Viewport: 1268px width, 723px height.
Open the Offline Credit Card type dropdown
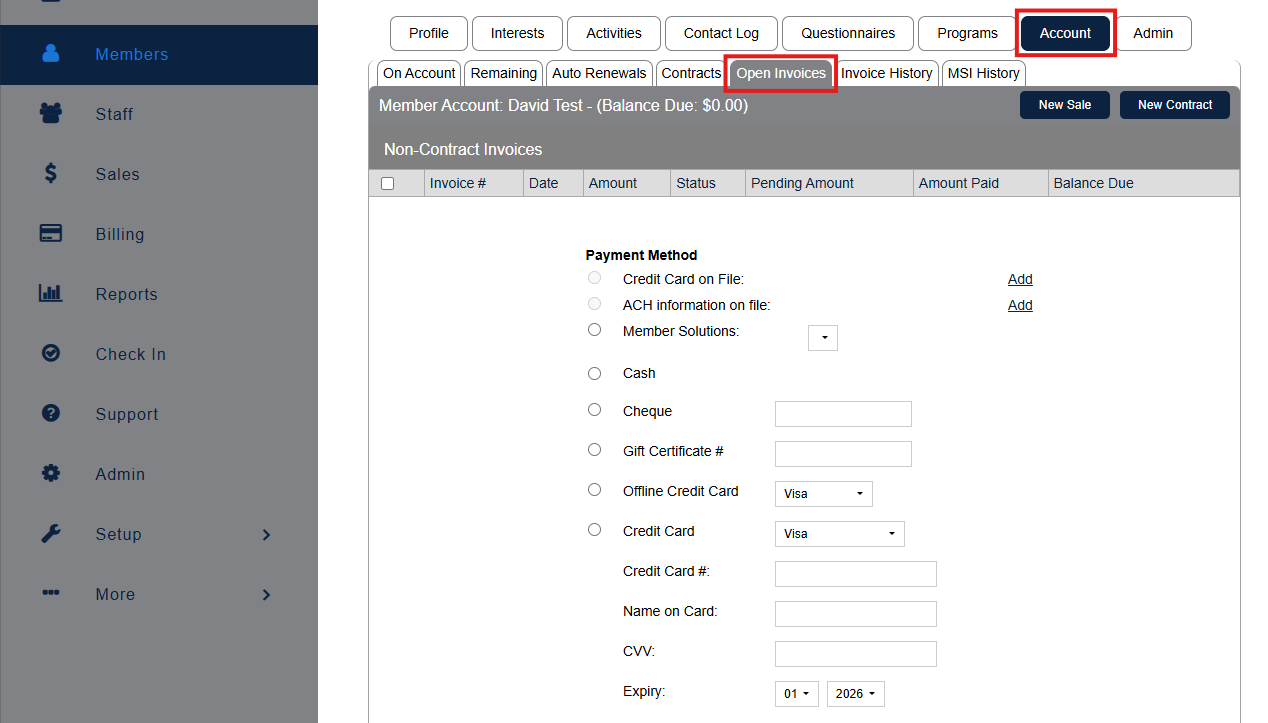(x=823, y=494)
